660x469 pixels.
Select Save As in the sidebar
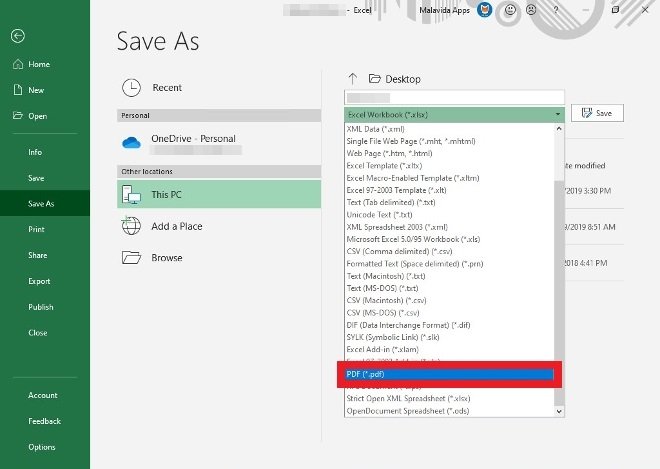pos(45,203)
